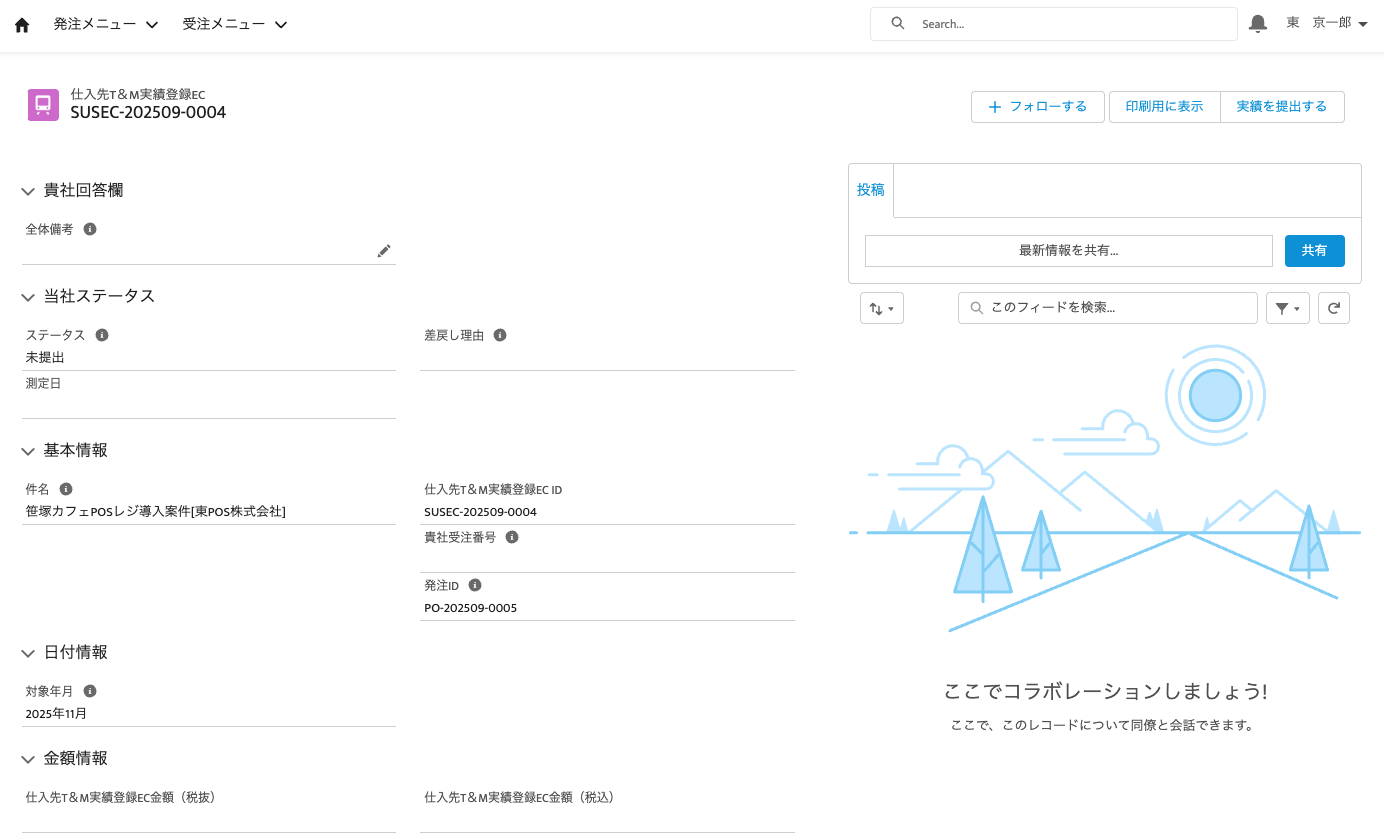Refresh the feed

1333,308
